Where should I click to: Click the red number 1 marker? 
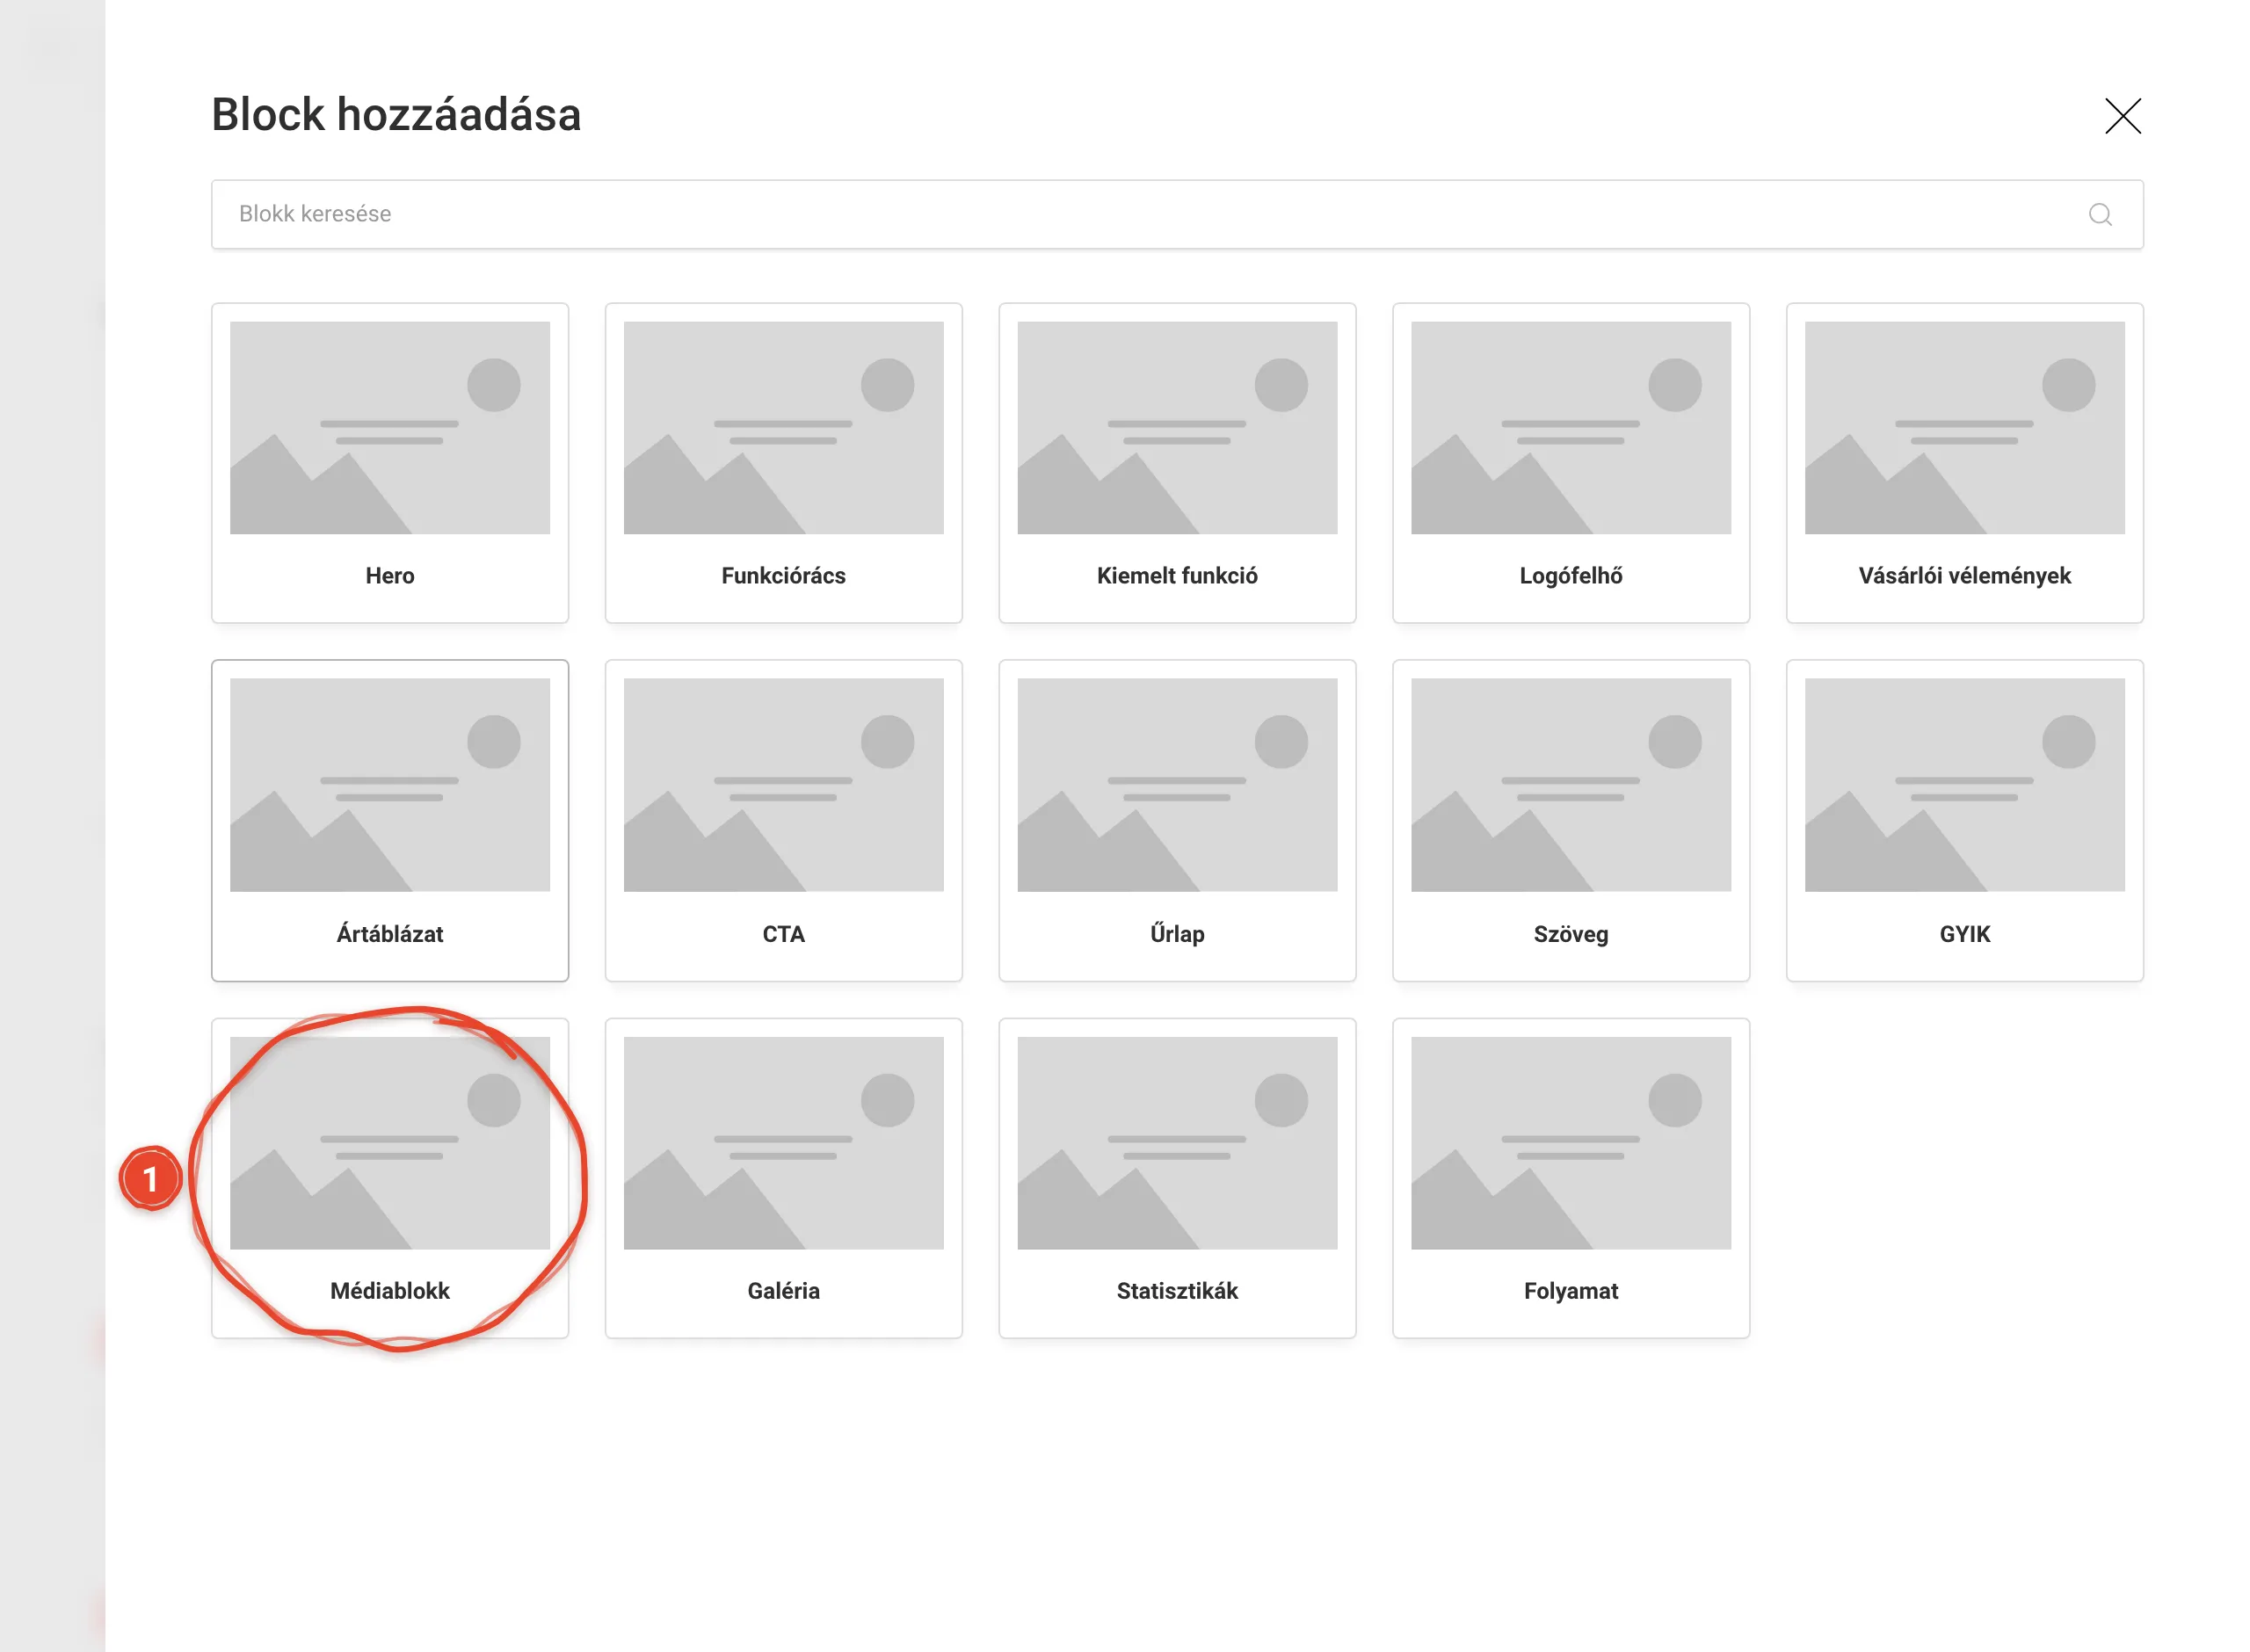pyautogui.click(x=151, y=1179)
